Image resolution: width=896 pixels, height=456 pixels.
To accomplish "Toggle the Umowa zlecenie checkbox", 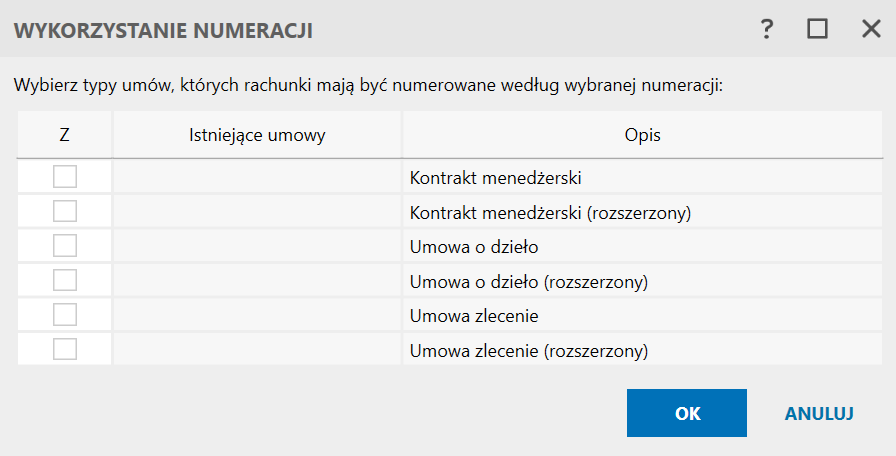I will point(65,315).
